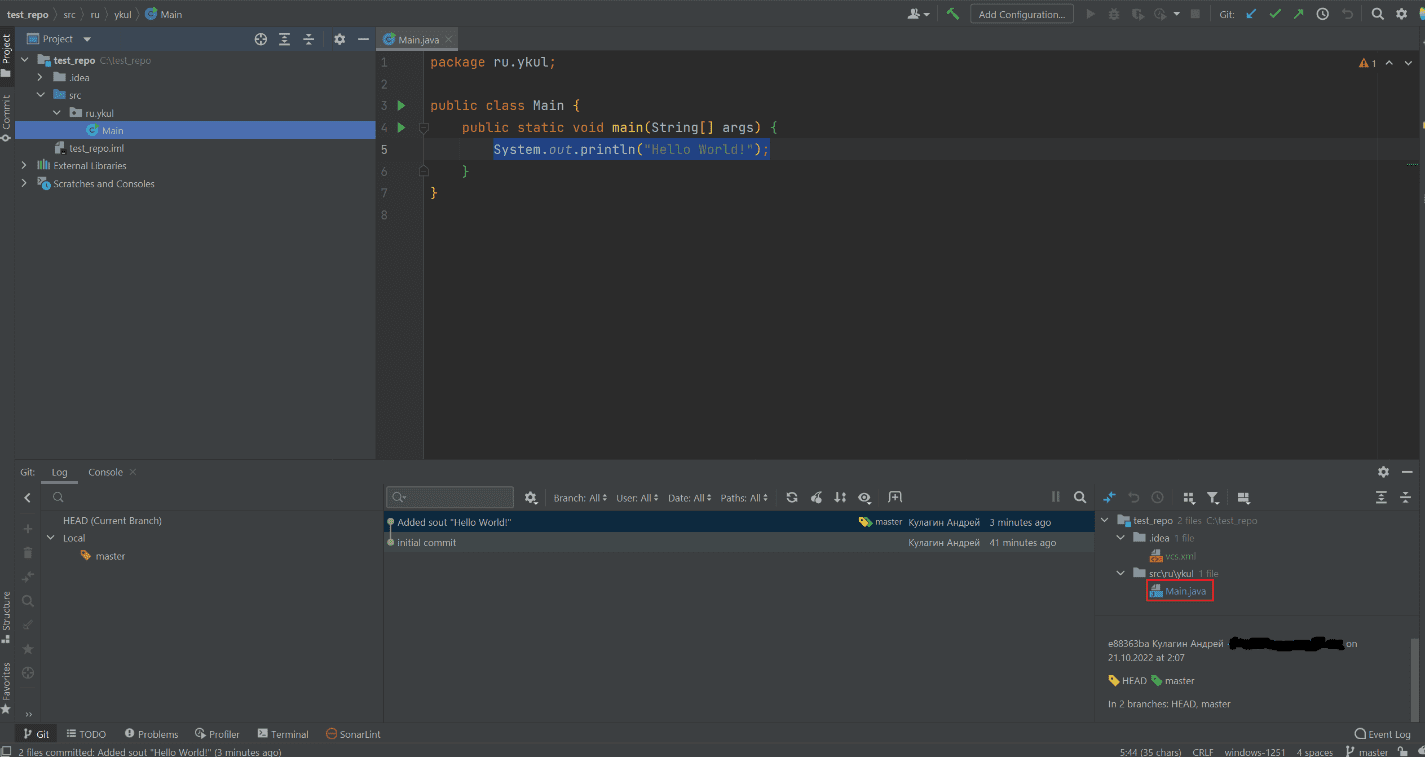1425x757 pixels.
Task: Collapse the ru.ykul package
Action: coord(57,113)
